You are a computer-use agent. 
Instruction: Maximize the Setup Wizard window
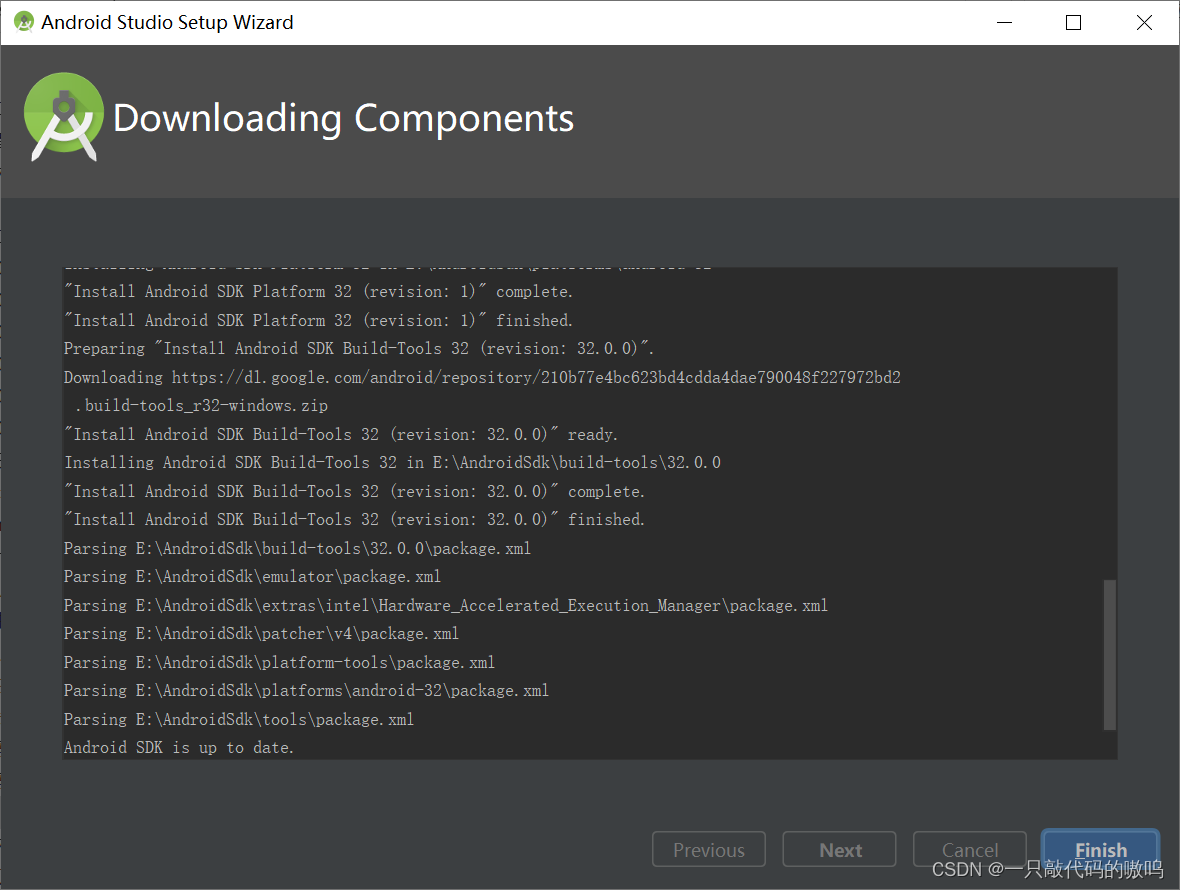pyautogui.click(x=1073, y=23)
